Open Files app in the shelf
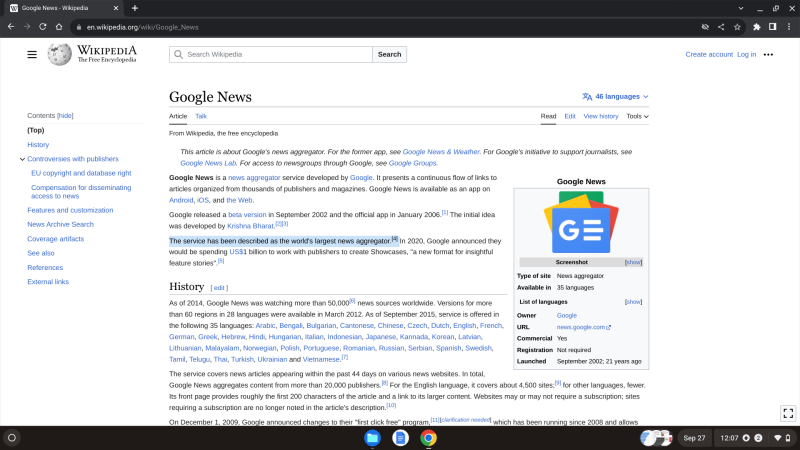Viewport: 800px width, 450px height. pos(372,438)
